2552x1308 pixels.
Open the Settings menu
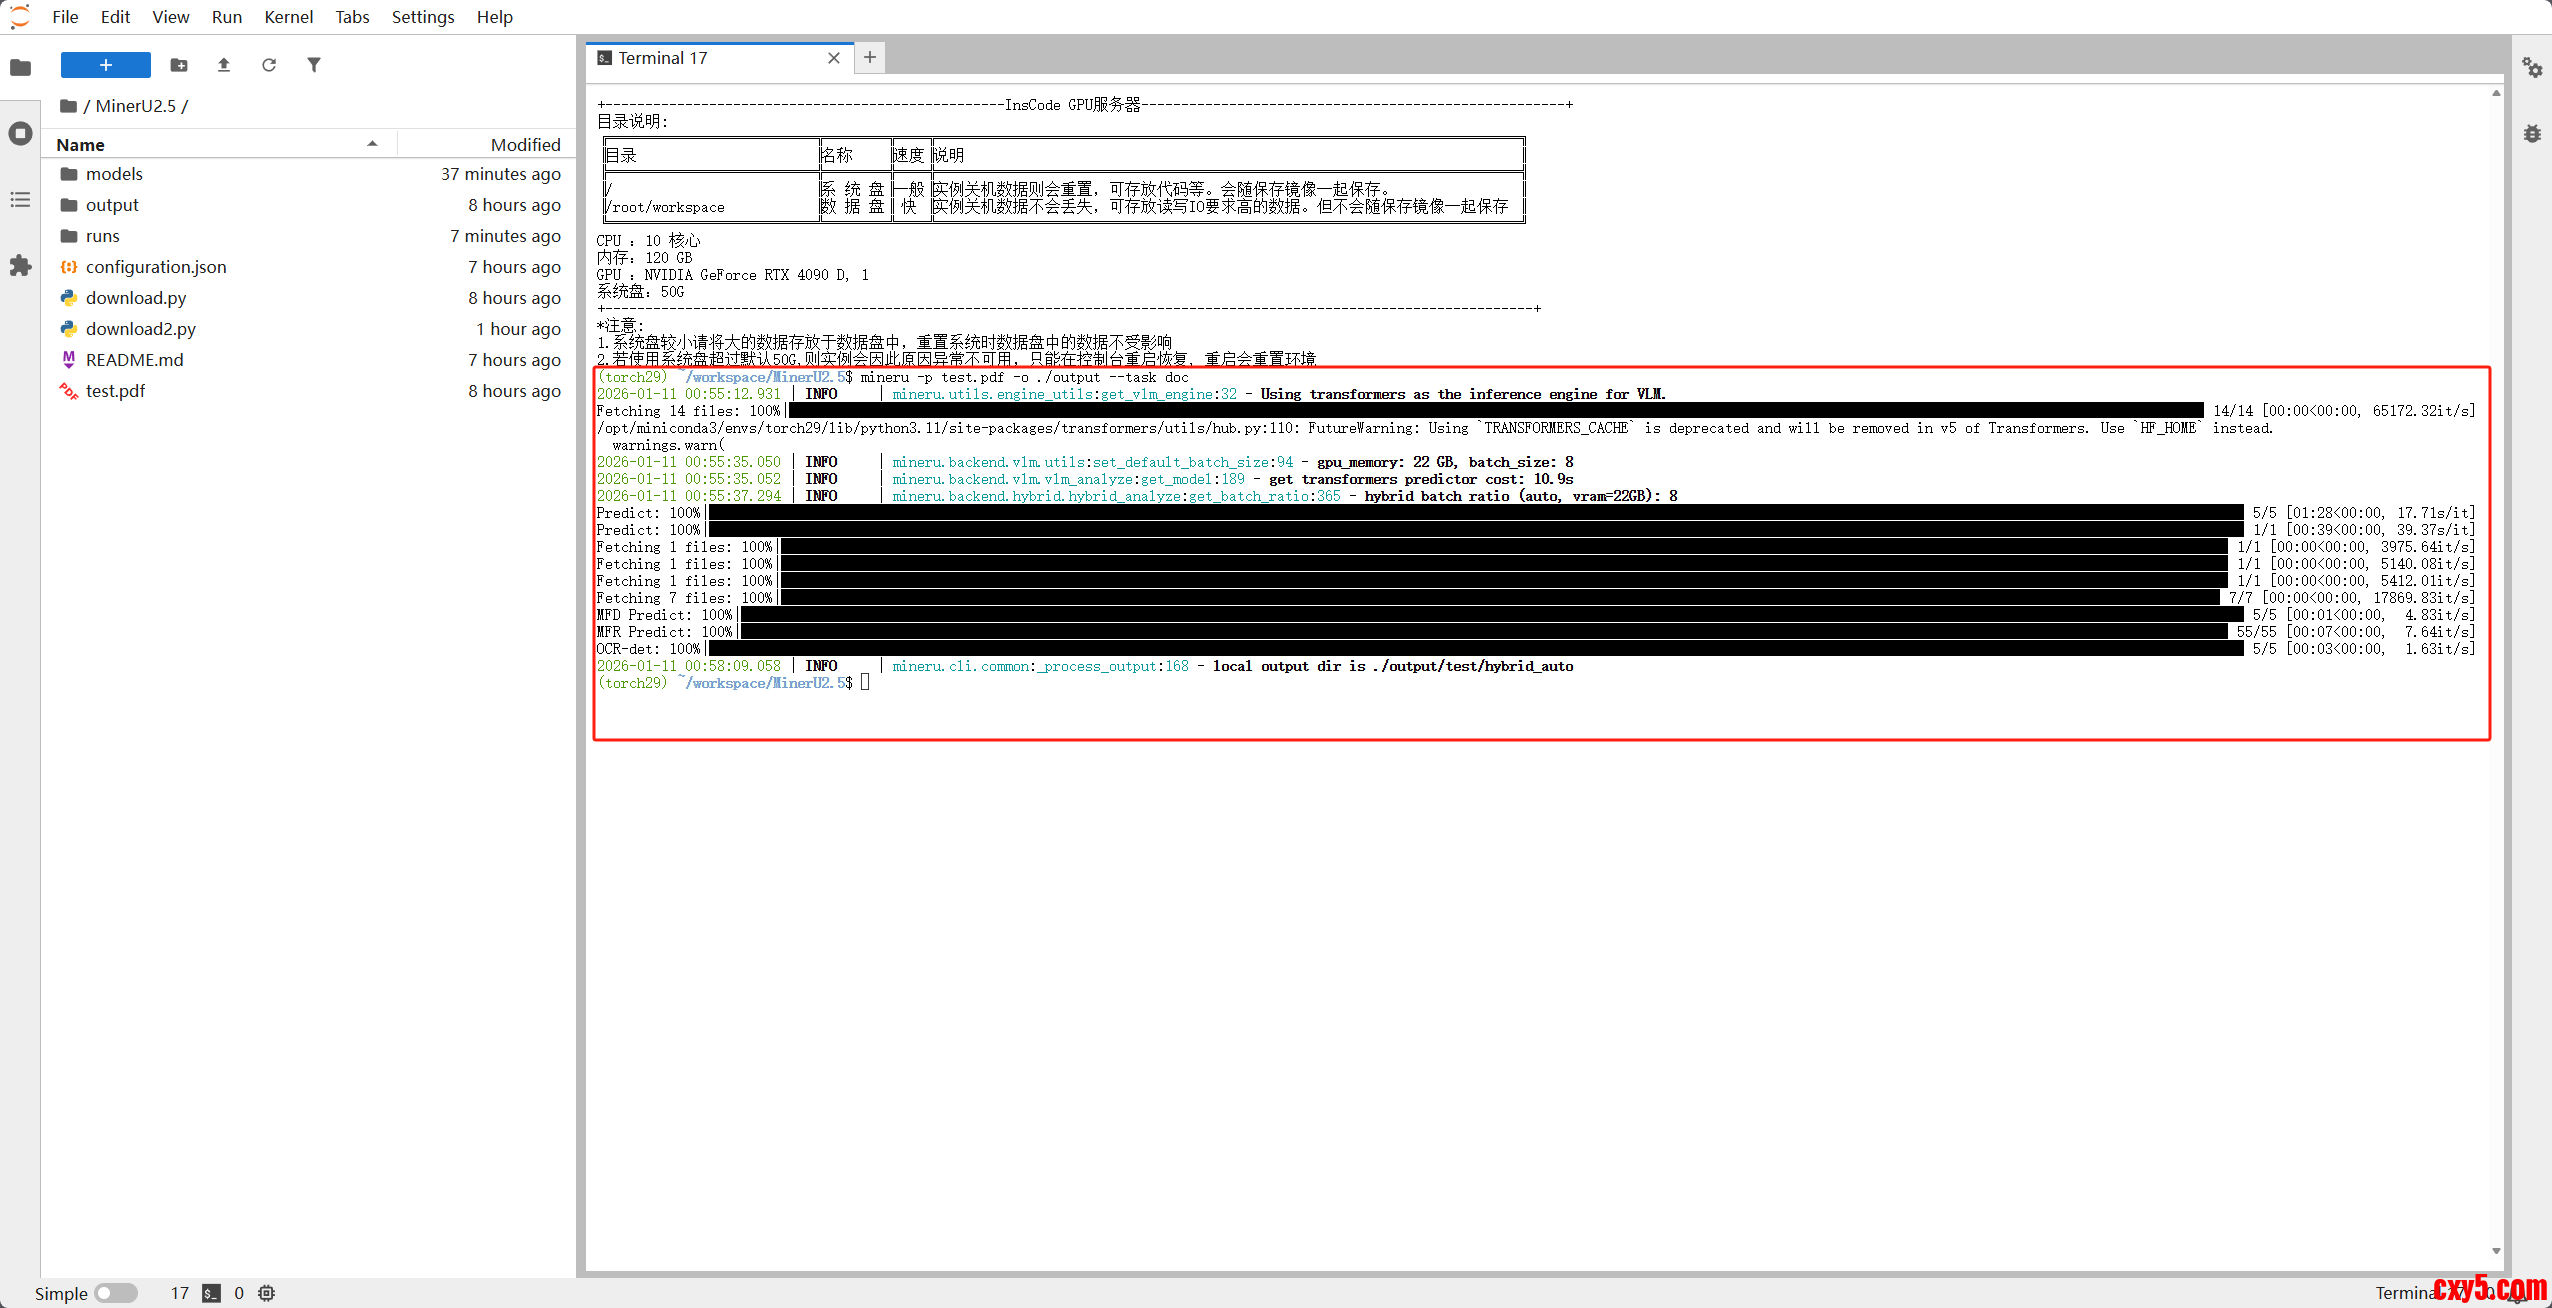tap(422, 17)
